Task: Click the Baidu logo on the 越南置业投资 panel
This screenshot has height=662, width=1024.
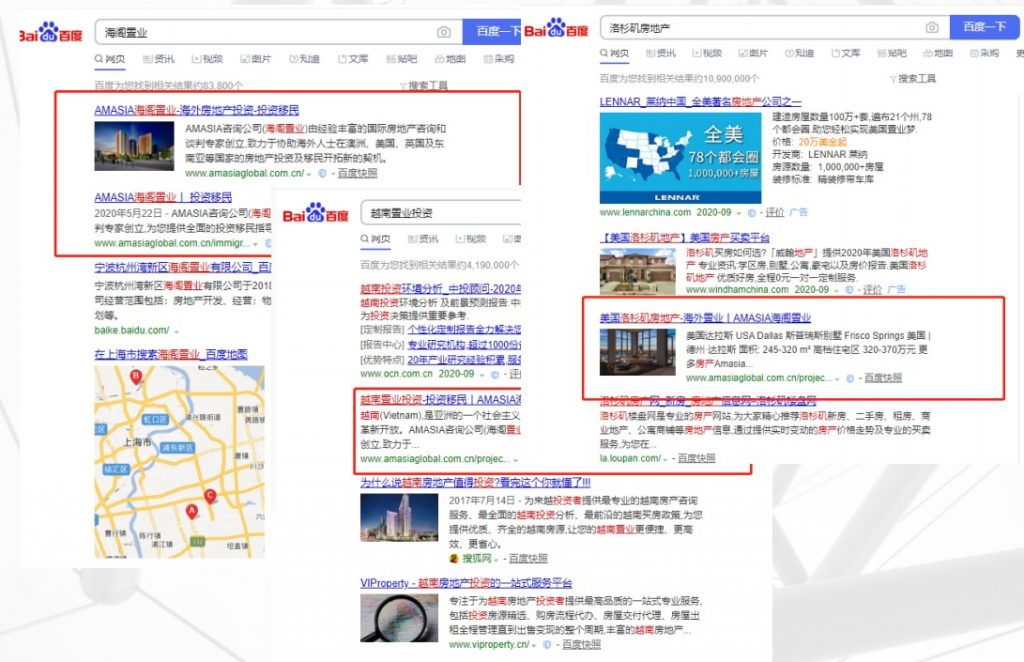Action: (316, 216)
